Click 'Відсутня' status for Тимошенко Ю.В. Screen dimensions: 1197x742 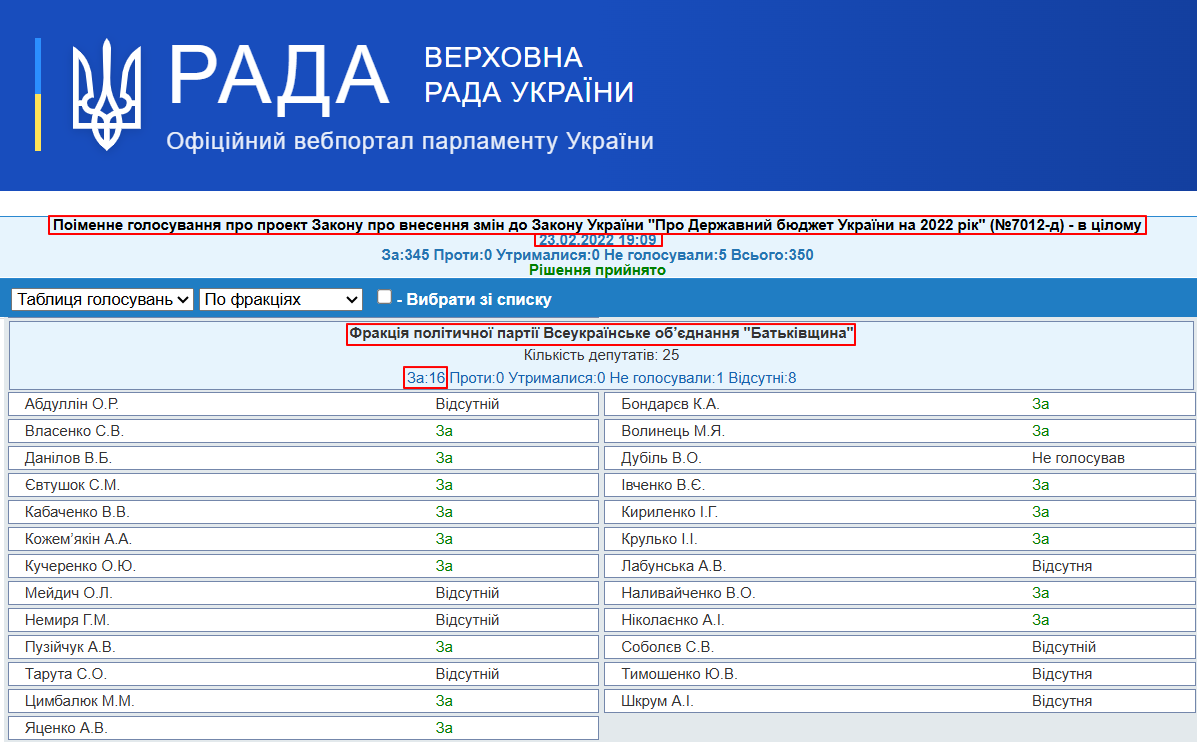pyautogui.click(x=1062, y=674)
